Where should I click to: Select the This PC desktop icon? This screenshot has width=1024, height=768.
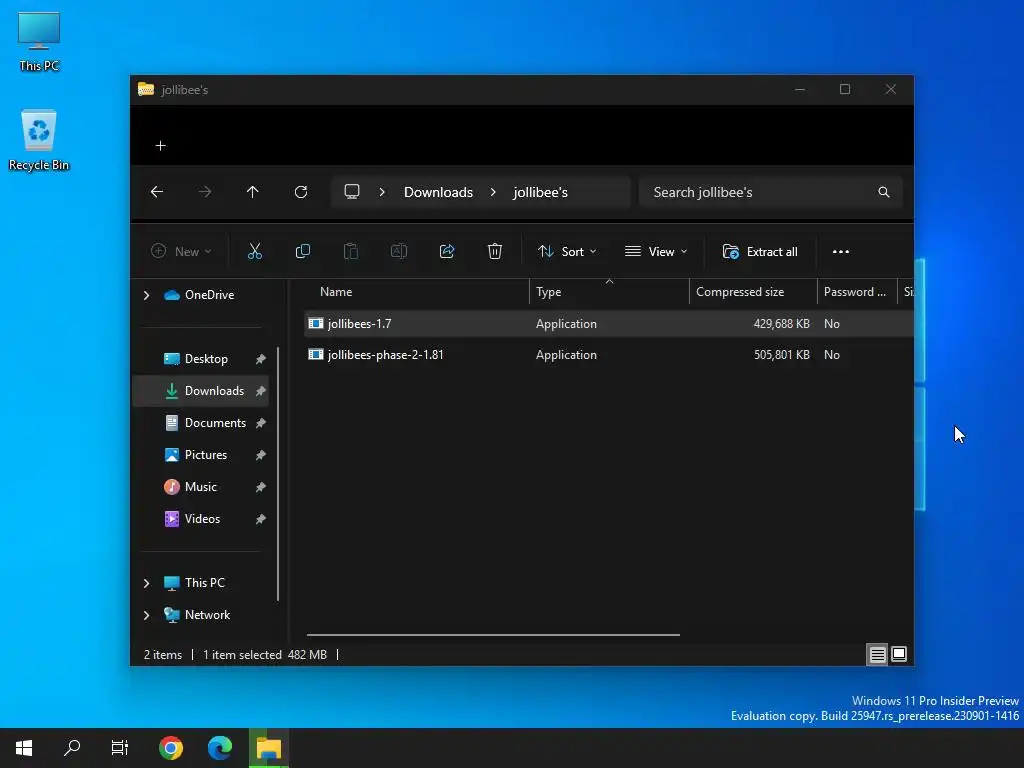point(39,41)
